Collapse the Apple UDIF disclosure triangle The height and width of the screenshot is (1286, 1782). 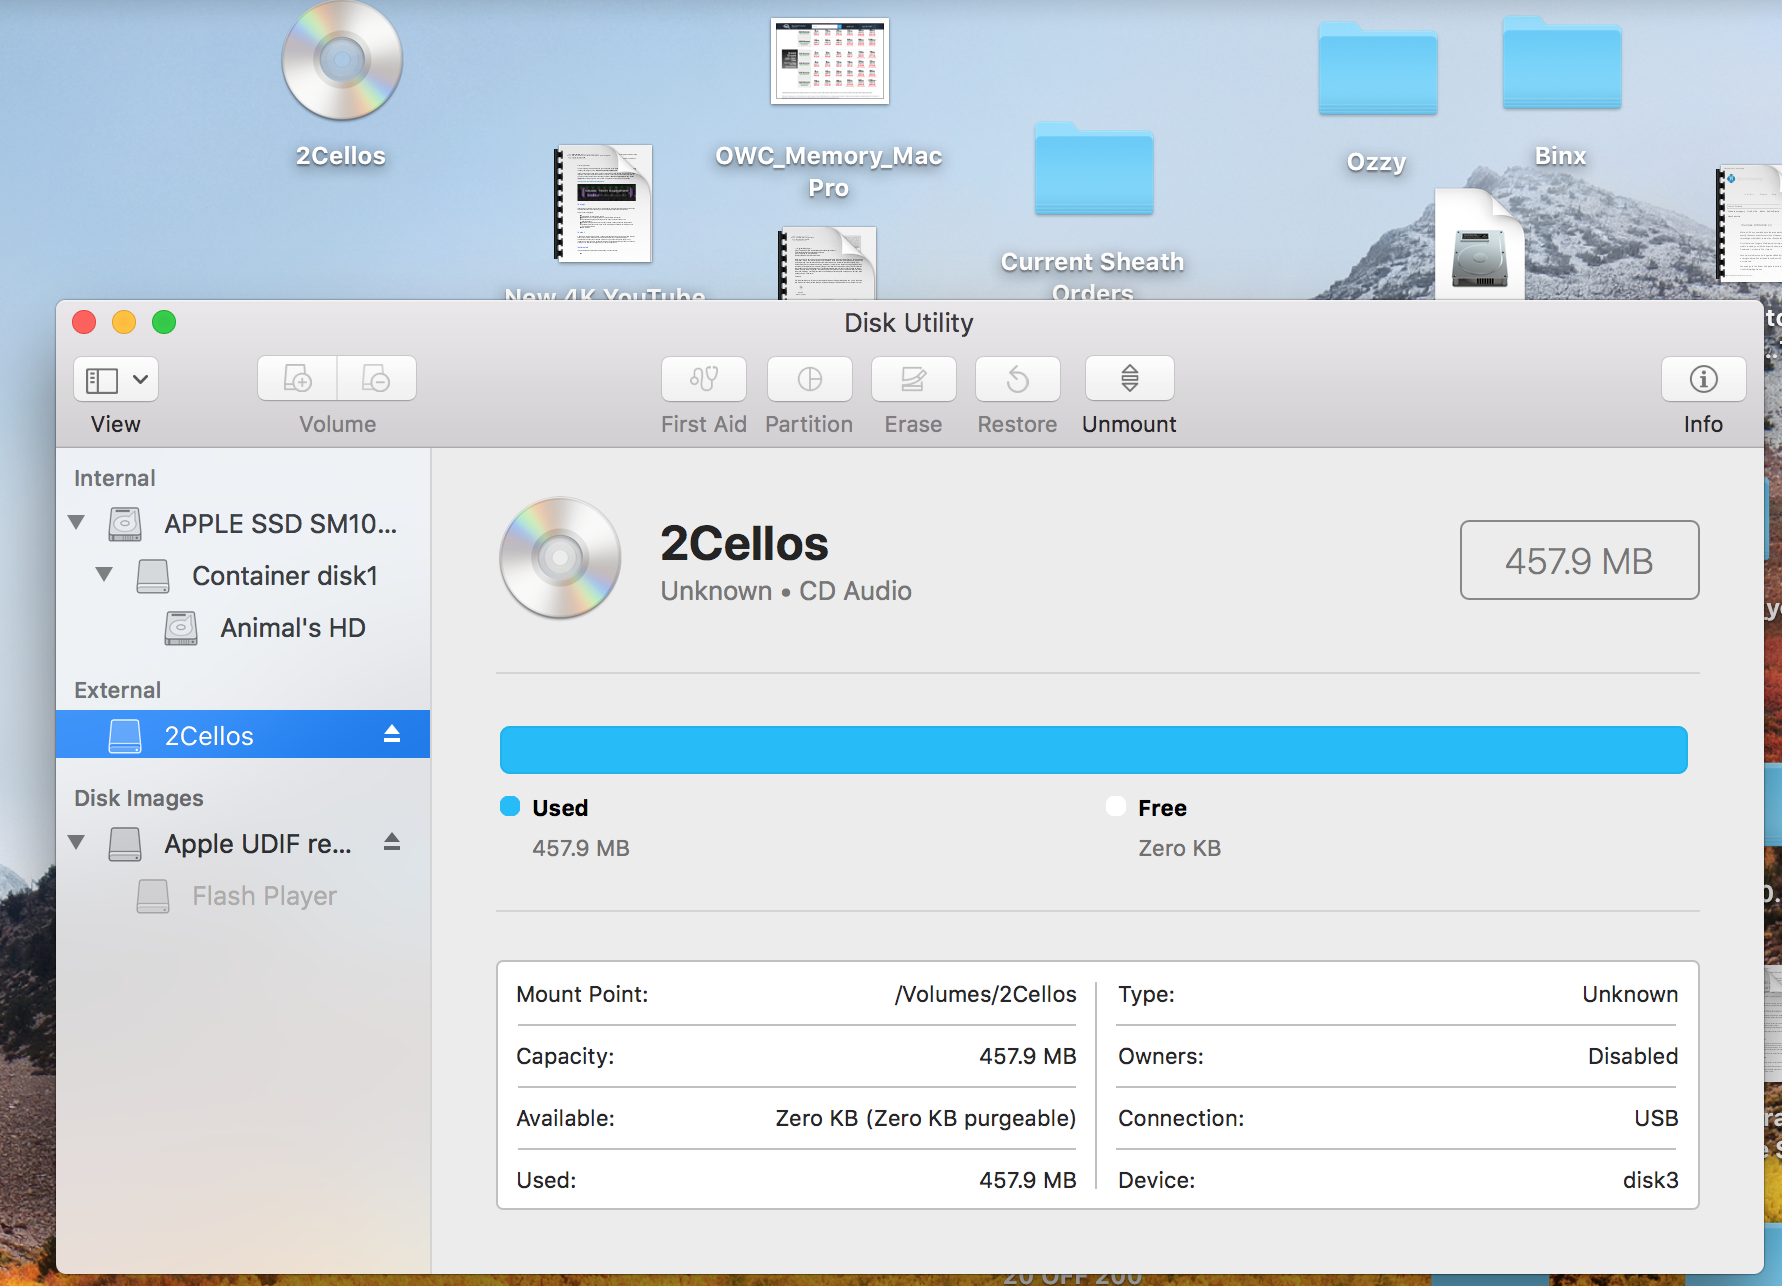(76, 842)
